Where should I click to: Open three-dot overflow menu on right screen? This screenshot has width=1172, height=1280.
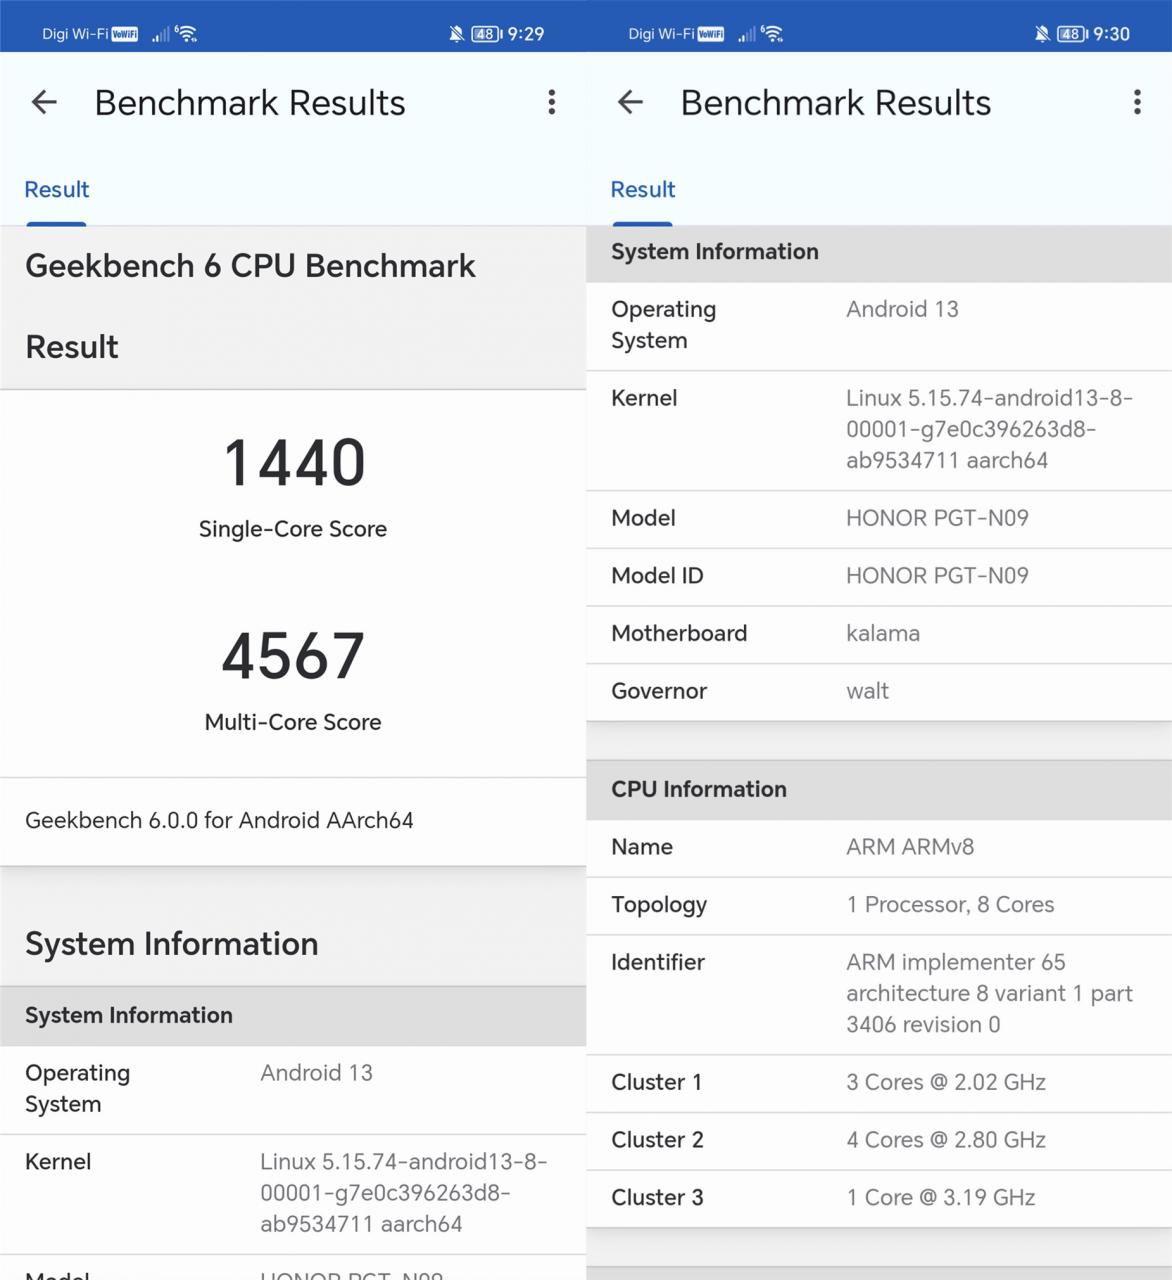tap(1137, 102)
